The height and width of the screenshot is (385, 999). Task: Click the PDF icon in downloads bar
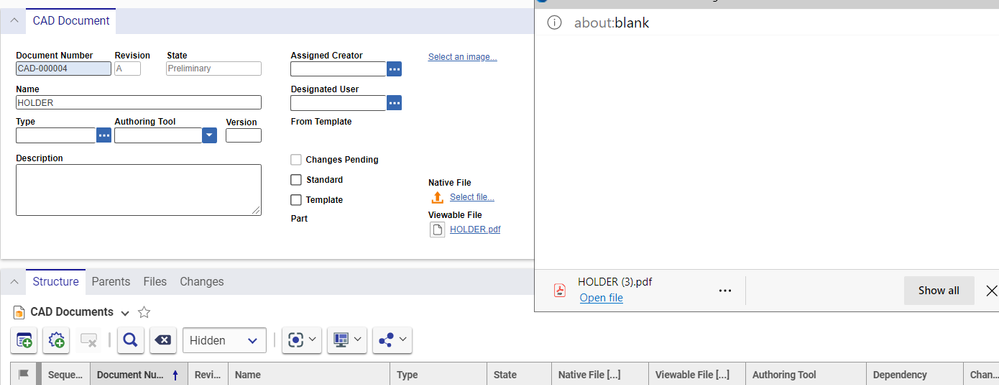click(559, 290)
